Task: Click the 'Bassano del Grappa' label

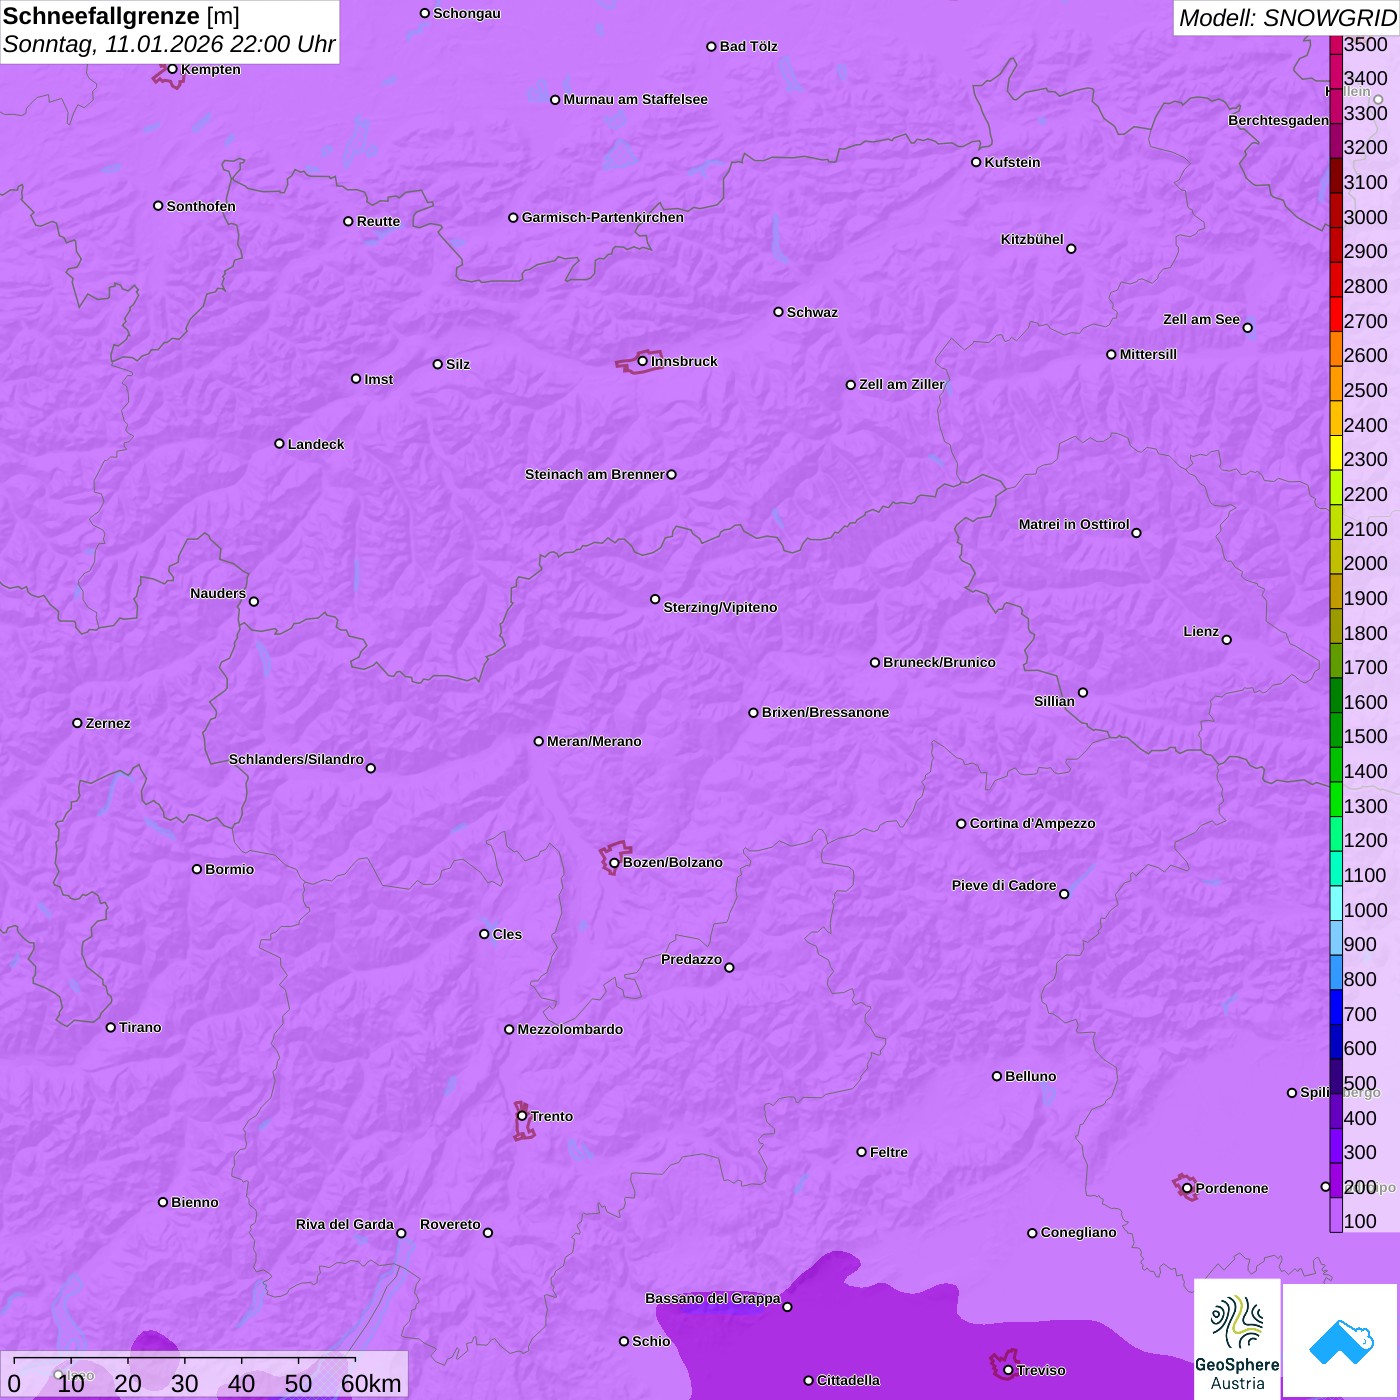Action: 713,1298
